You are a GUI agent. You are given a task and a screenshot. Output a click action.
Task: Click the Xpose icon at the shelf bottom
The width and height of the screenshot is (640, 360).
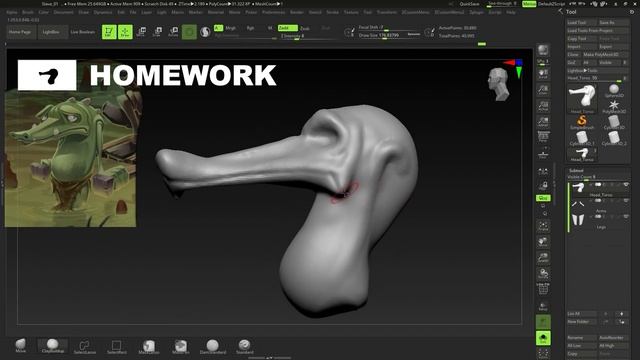pos(543,353)
